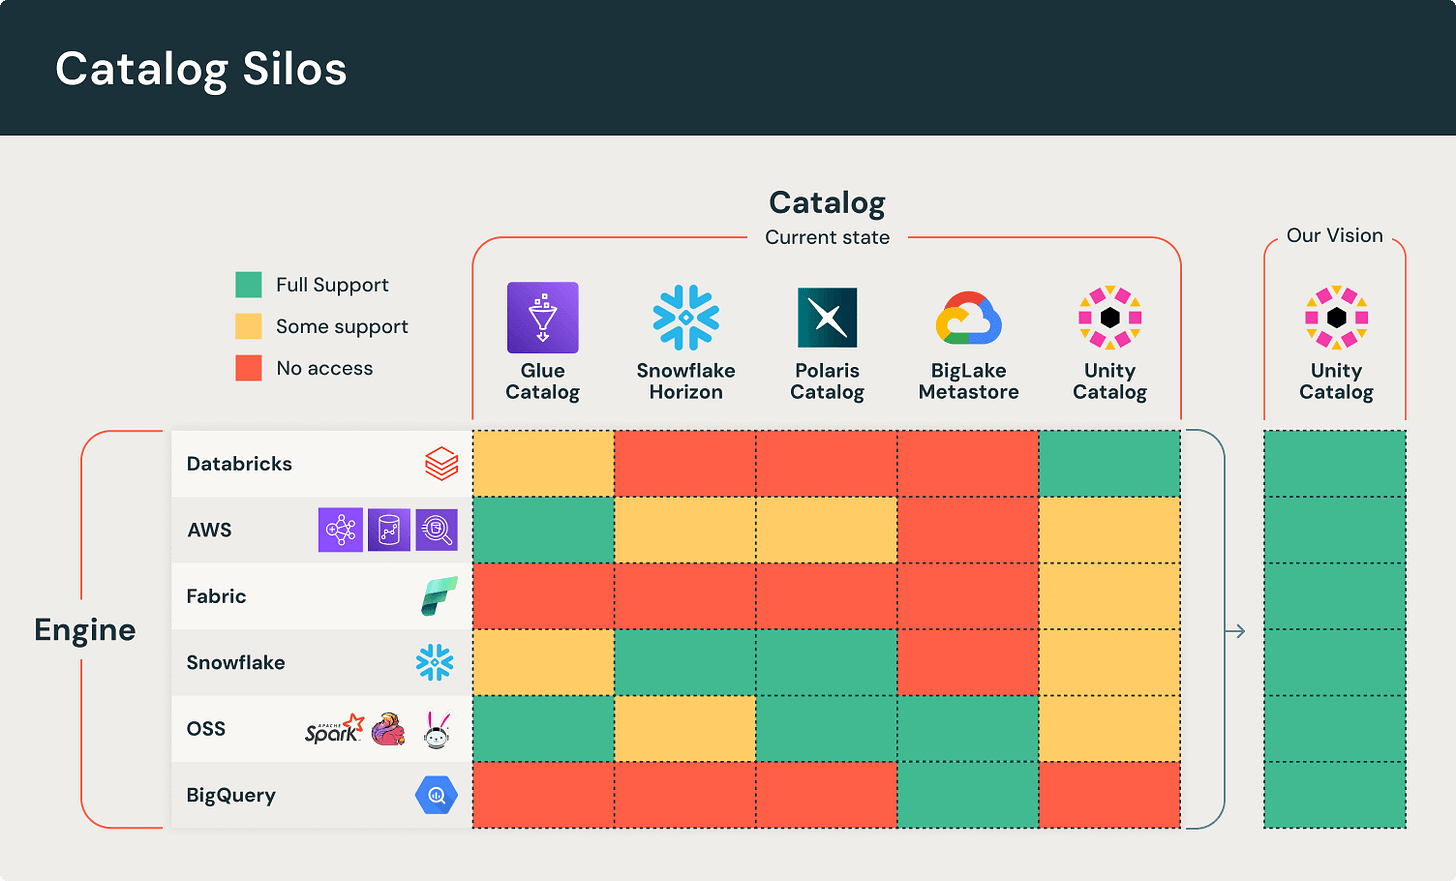Select Fabric row Glue Catalog red cell
Viewport: 1456px width, 881px height.
click(543, 596)
